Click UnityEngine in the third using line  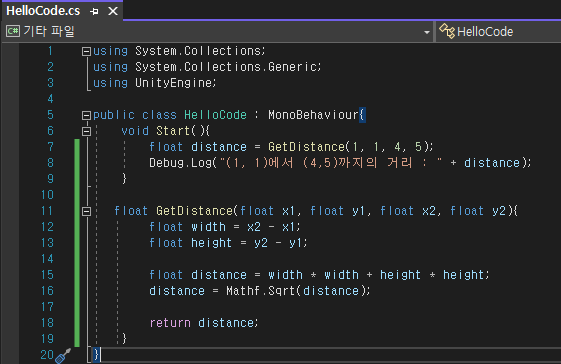coord(174,83)
